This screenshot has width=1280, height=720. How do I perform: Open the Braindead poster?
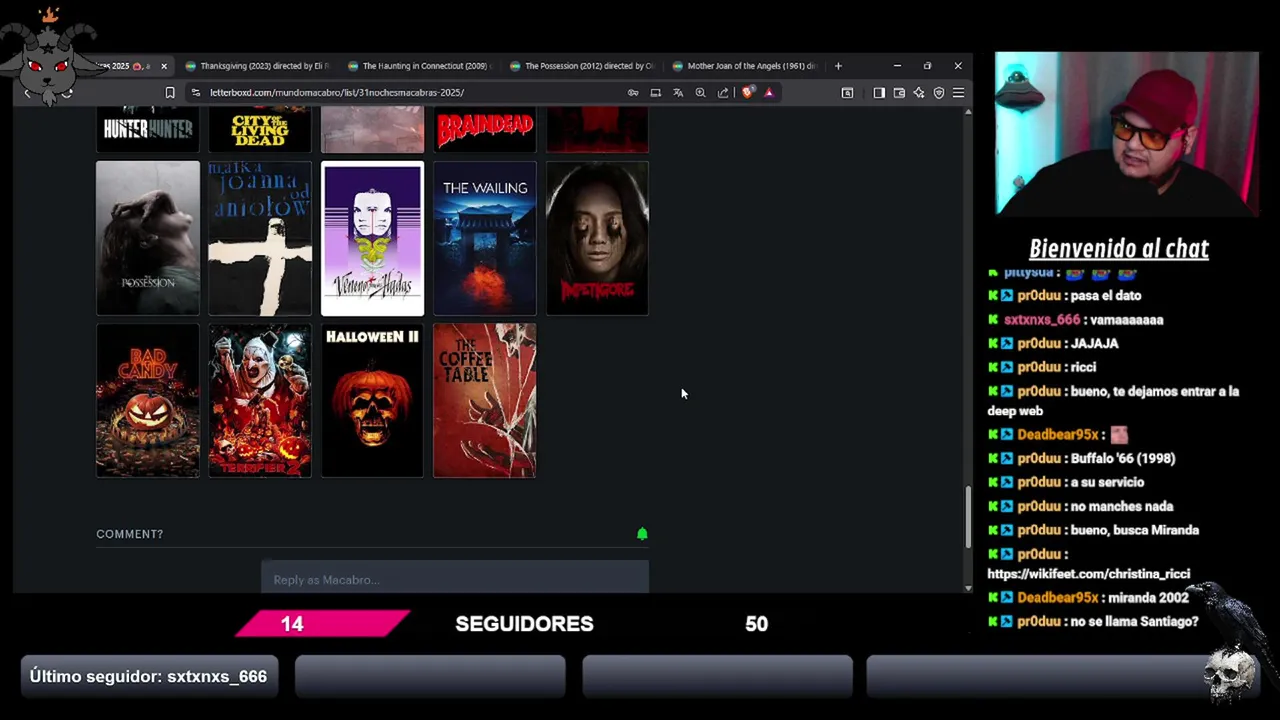click(485, 130)
